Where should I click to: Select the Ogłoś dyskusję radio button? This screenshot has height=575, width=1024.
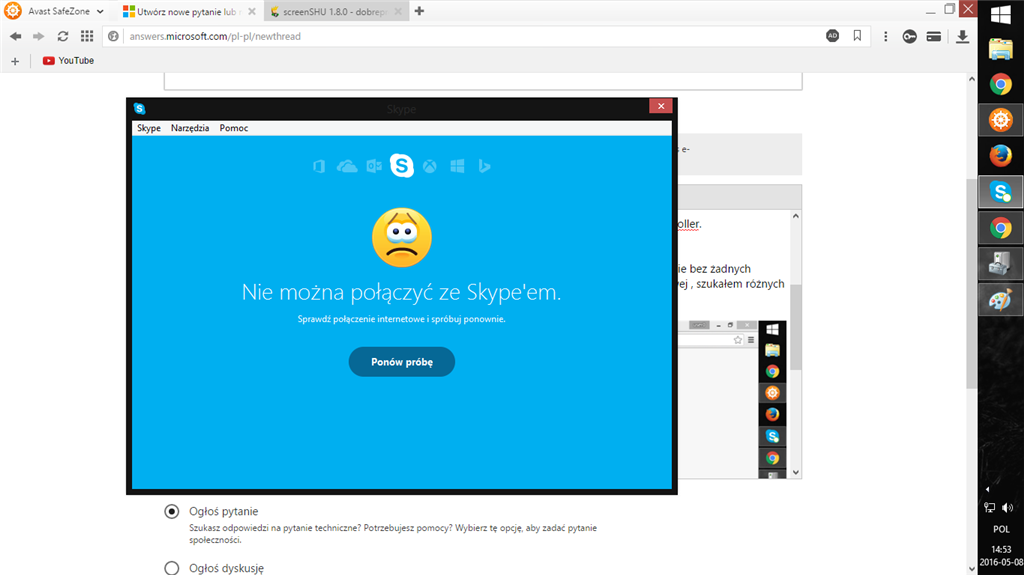click(x=172, y=568)
